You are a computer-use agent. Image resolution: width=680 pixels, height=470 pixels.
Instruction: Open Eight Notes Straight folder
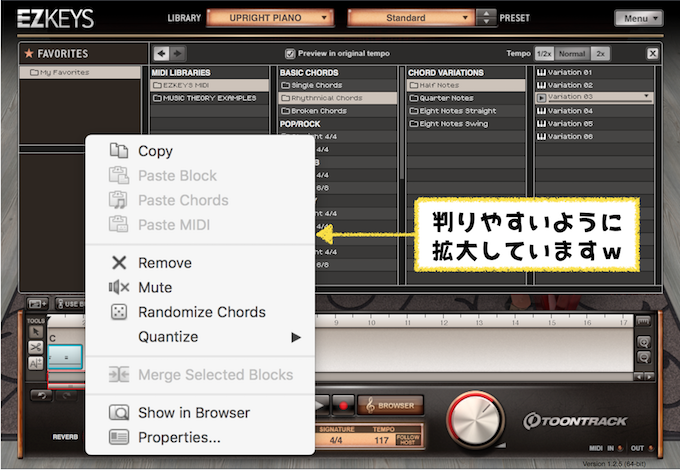(466, 111)
